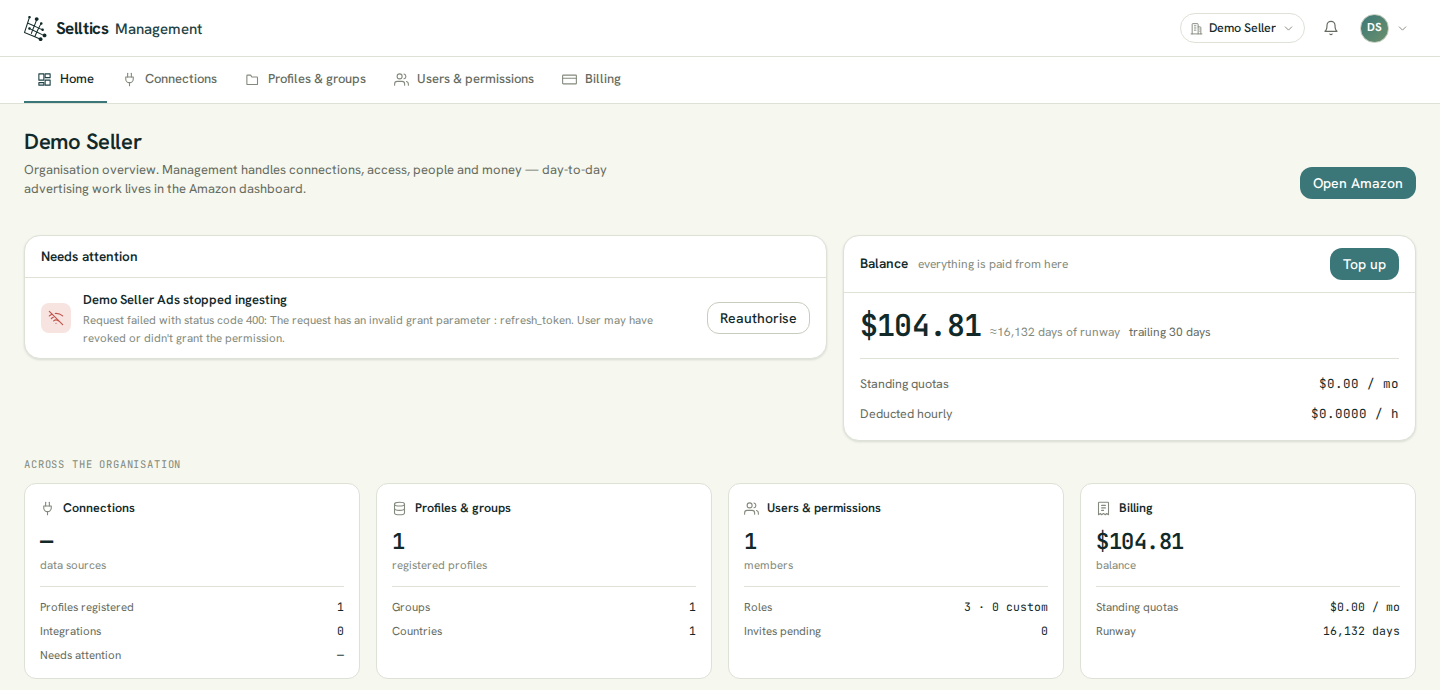The height and width of the screenshot is (690, 1440).
Task: Click the Selltics logo icon
Action: [35, 29]
